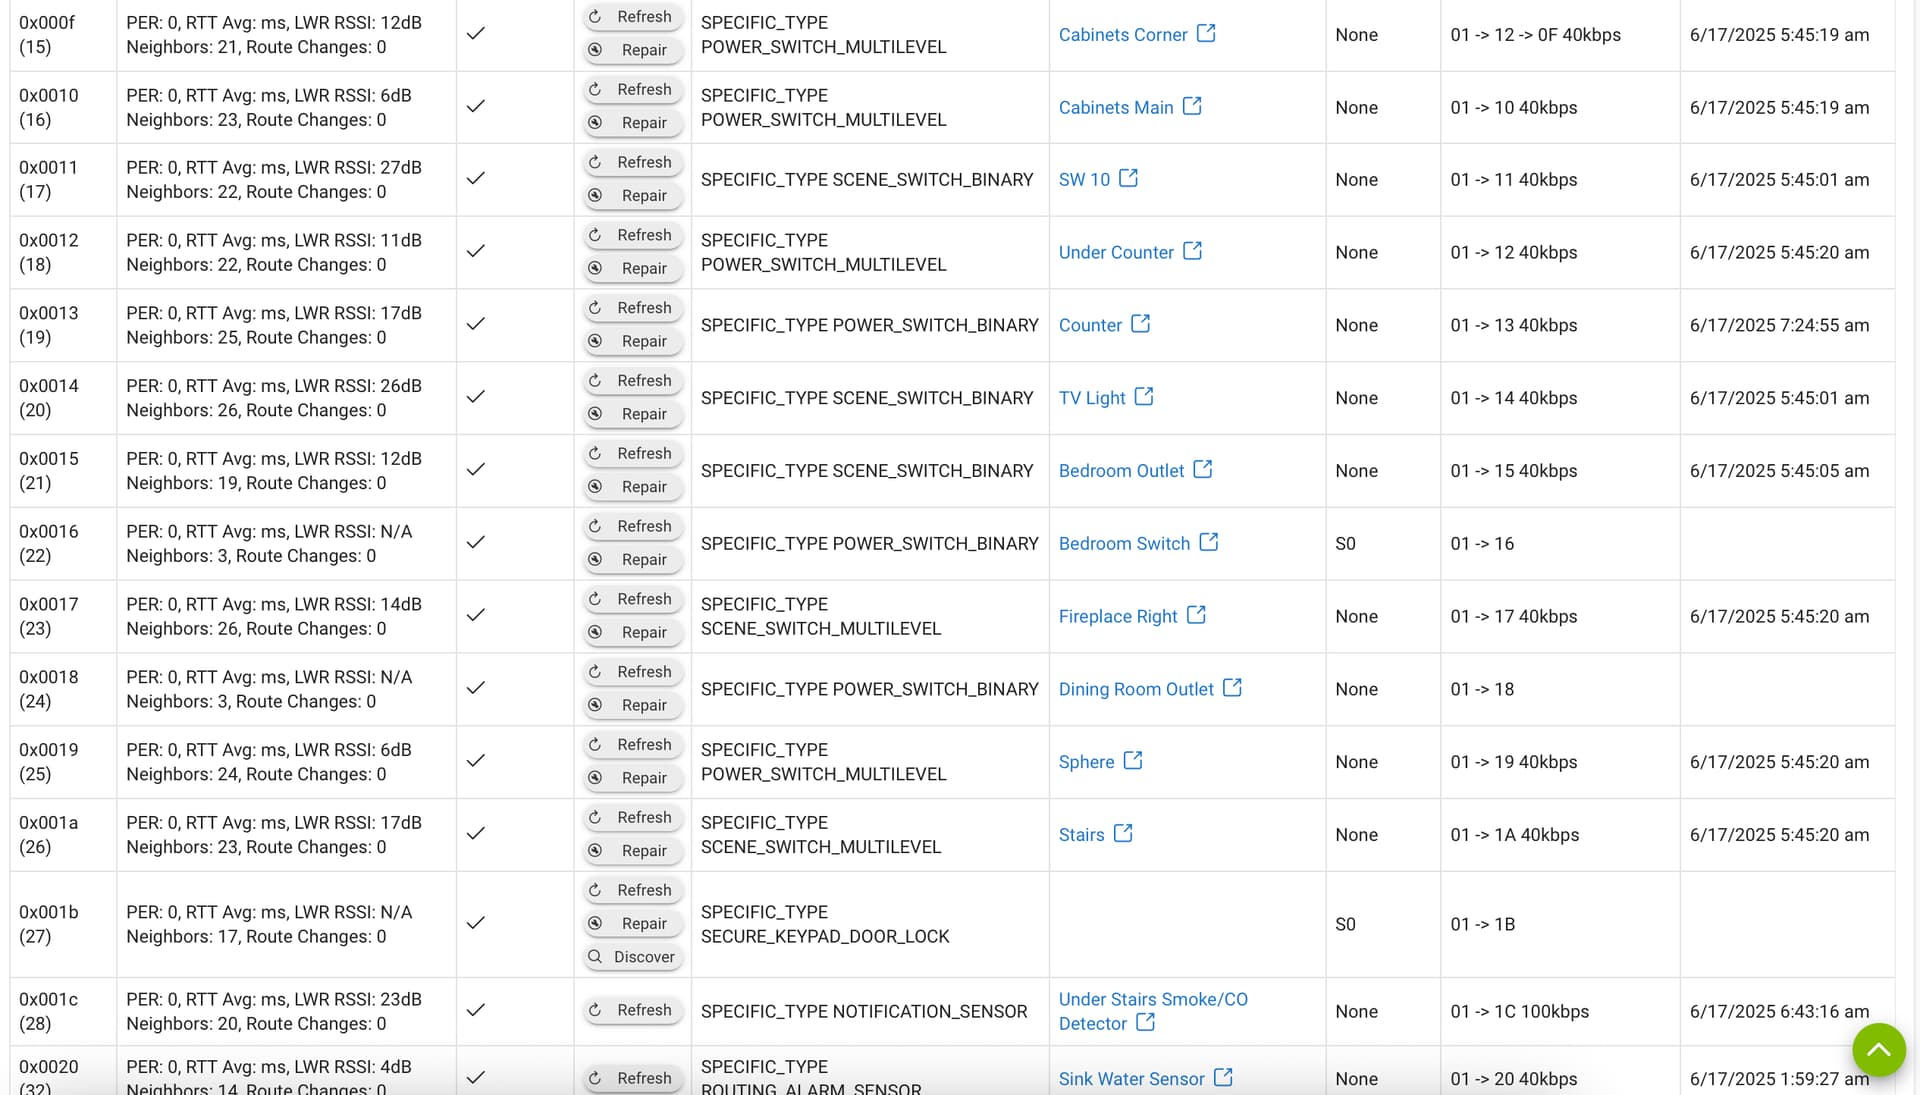The width and height of the screenshot is (1920, 1095).
Task: Click checkmark status for node 0x0011
Action: [476, 179]
